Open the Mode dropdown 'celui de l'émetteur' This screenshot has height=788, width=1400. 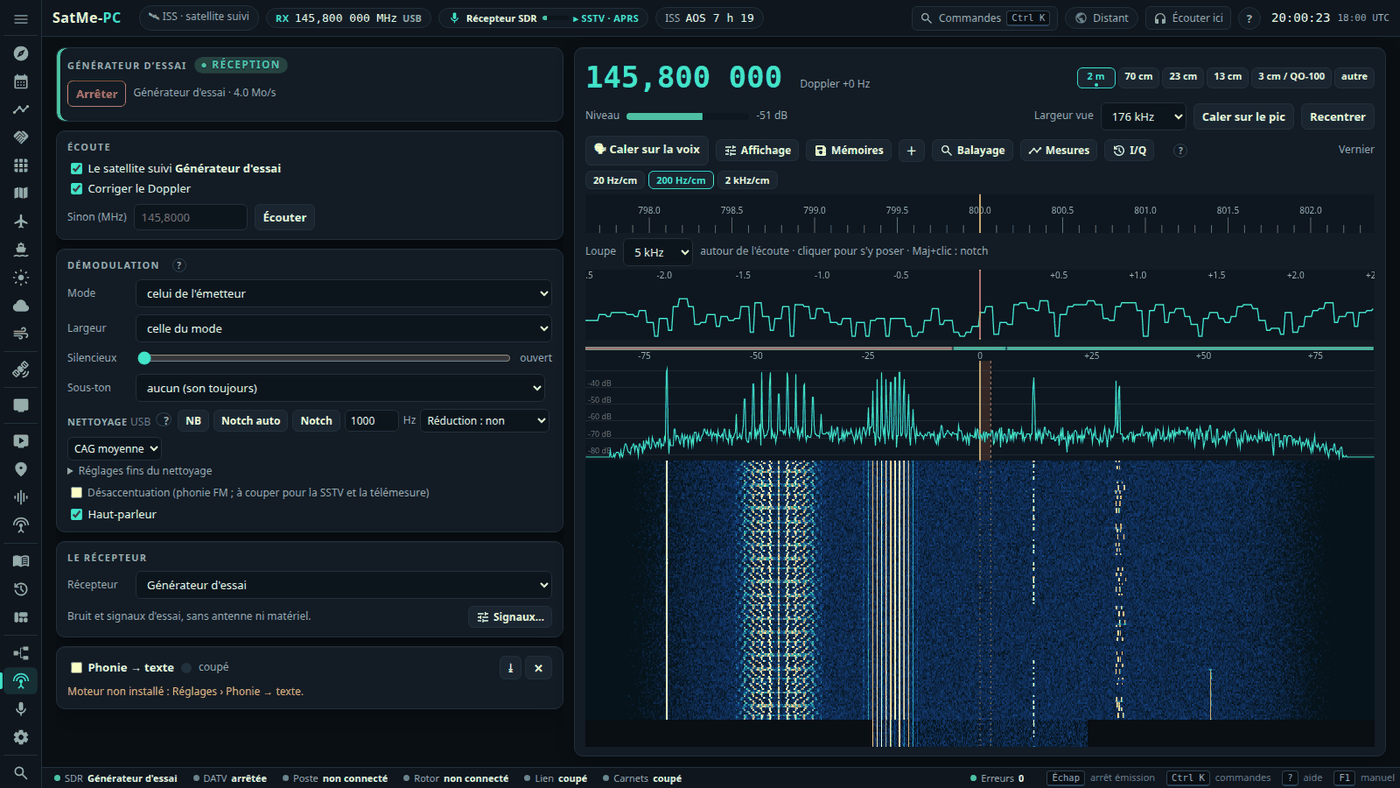343,294
